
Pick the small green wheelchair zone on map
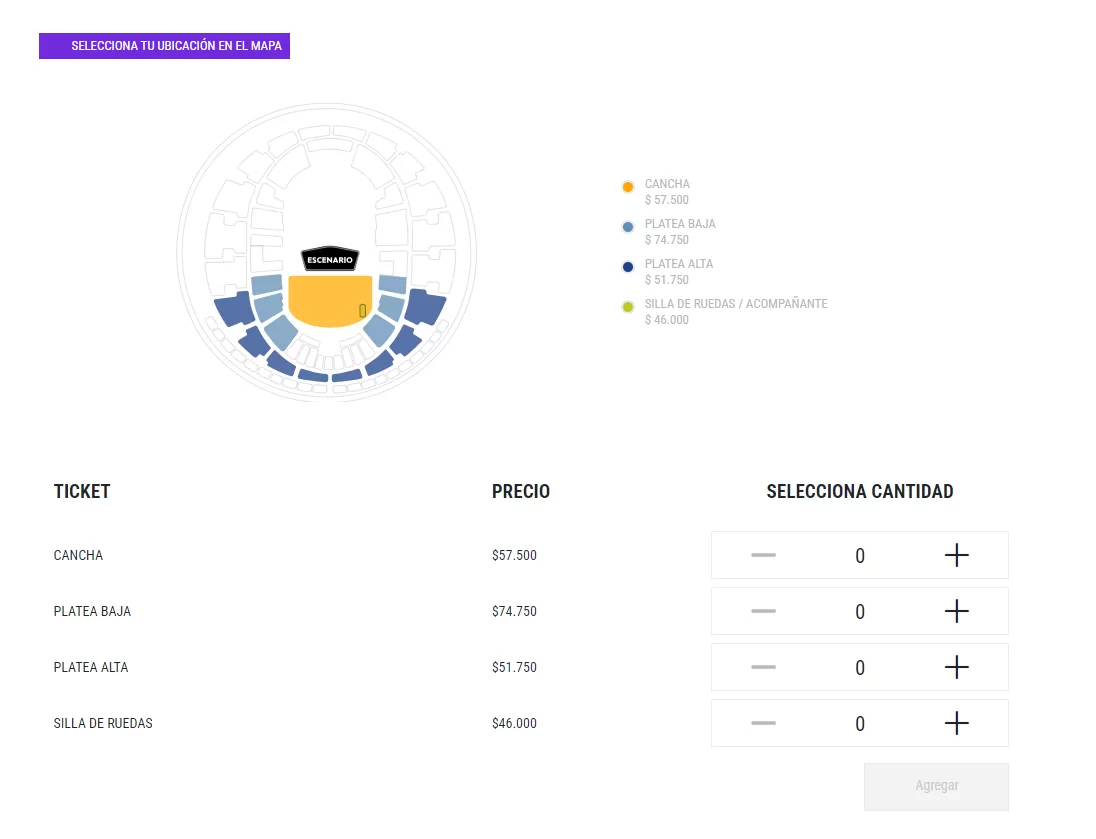[362, 310]
